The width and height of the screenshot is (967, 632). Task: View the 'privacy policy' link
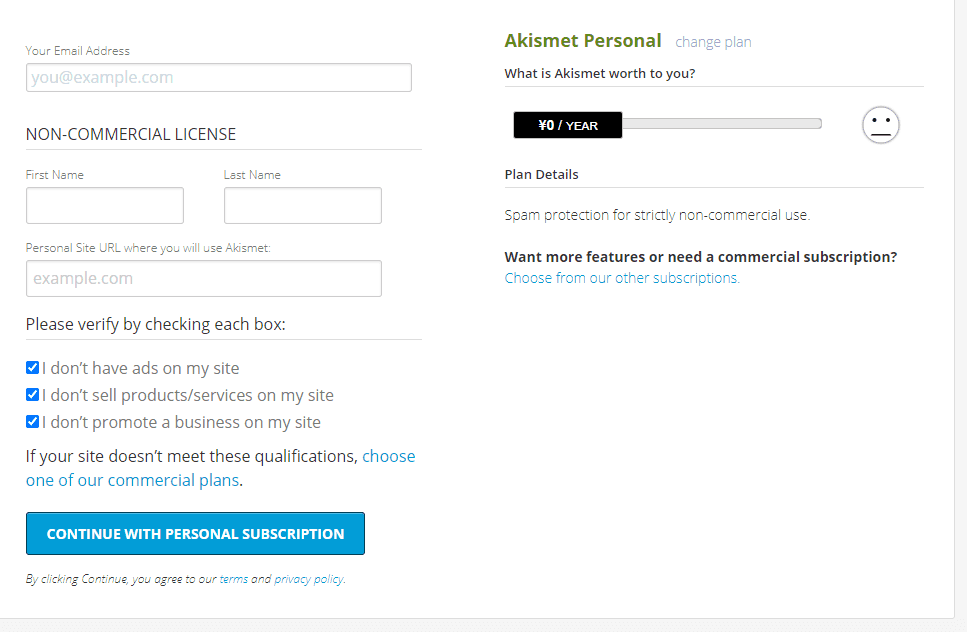pos(308,579)
